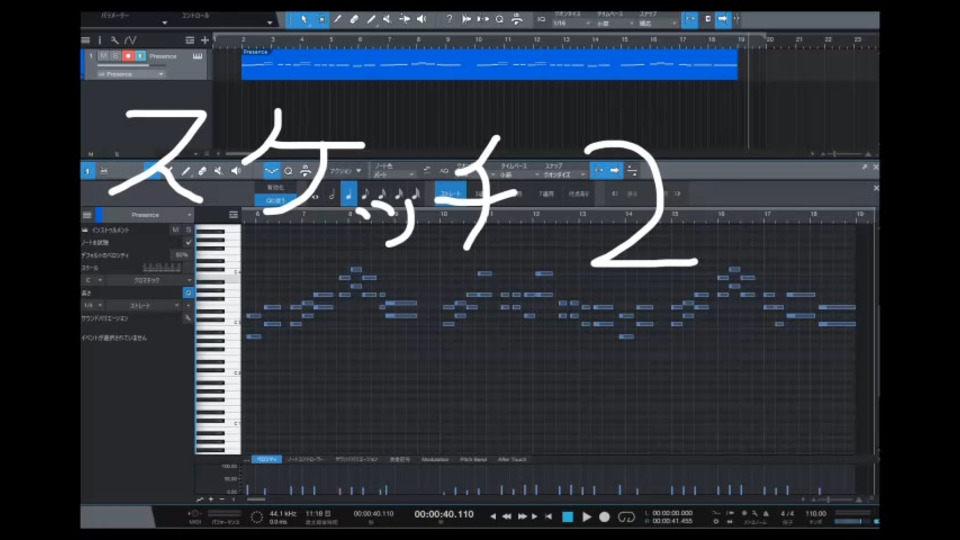Choose the quarter note value
Viewport: 960px width, 540px height.
348,194
